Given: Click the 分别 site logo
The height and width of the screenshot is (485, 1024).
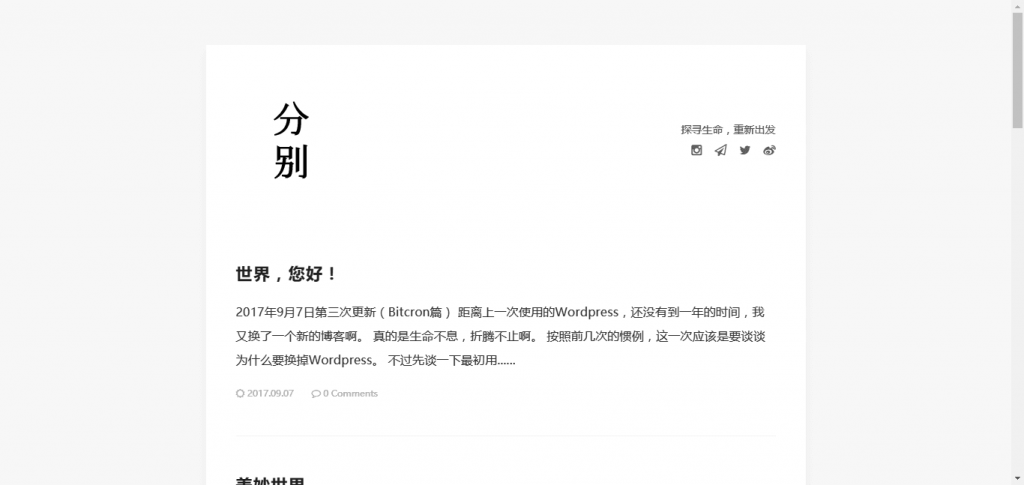Looking at the screenshot, I should 291,142.
